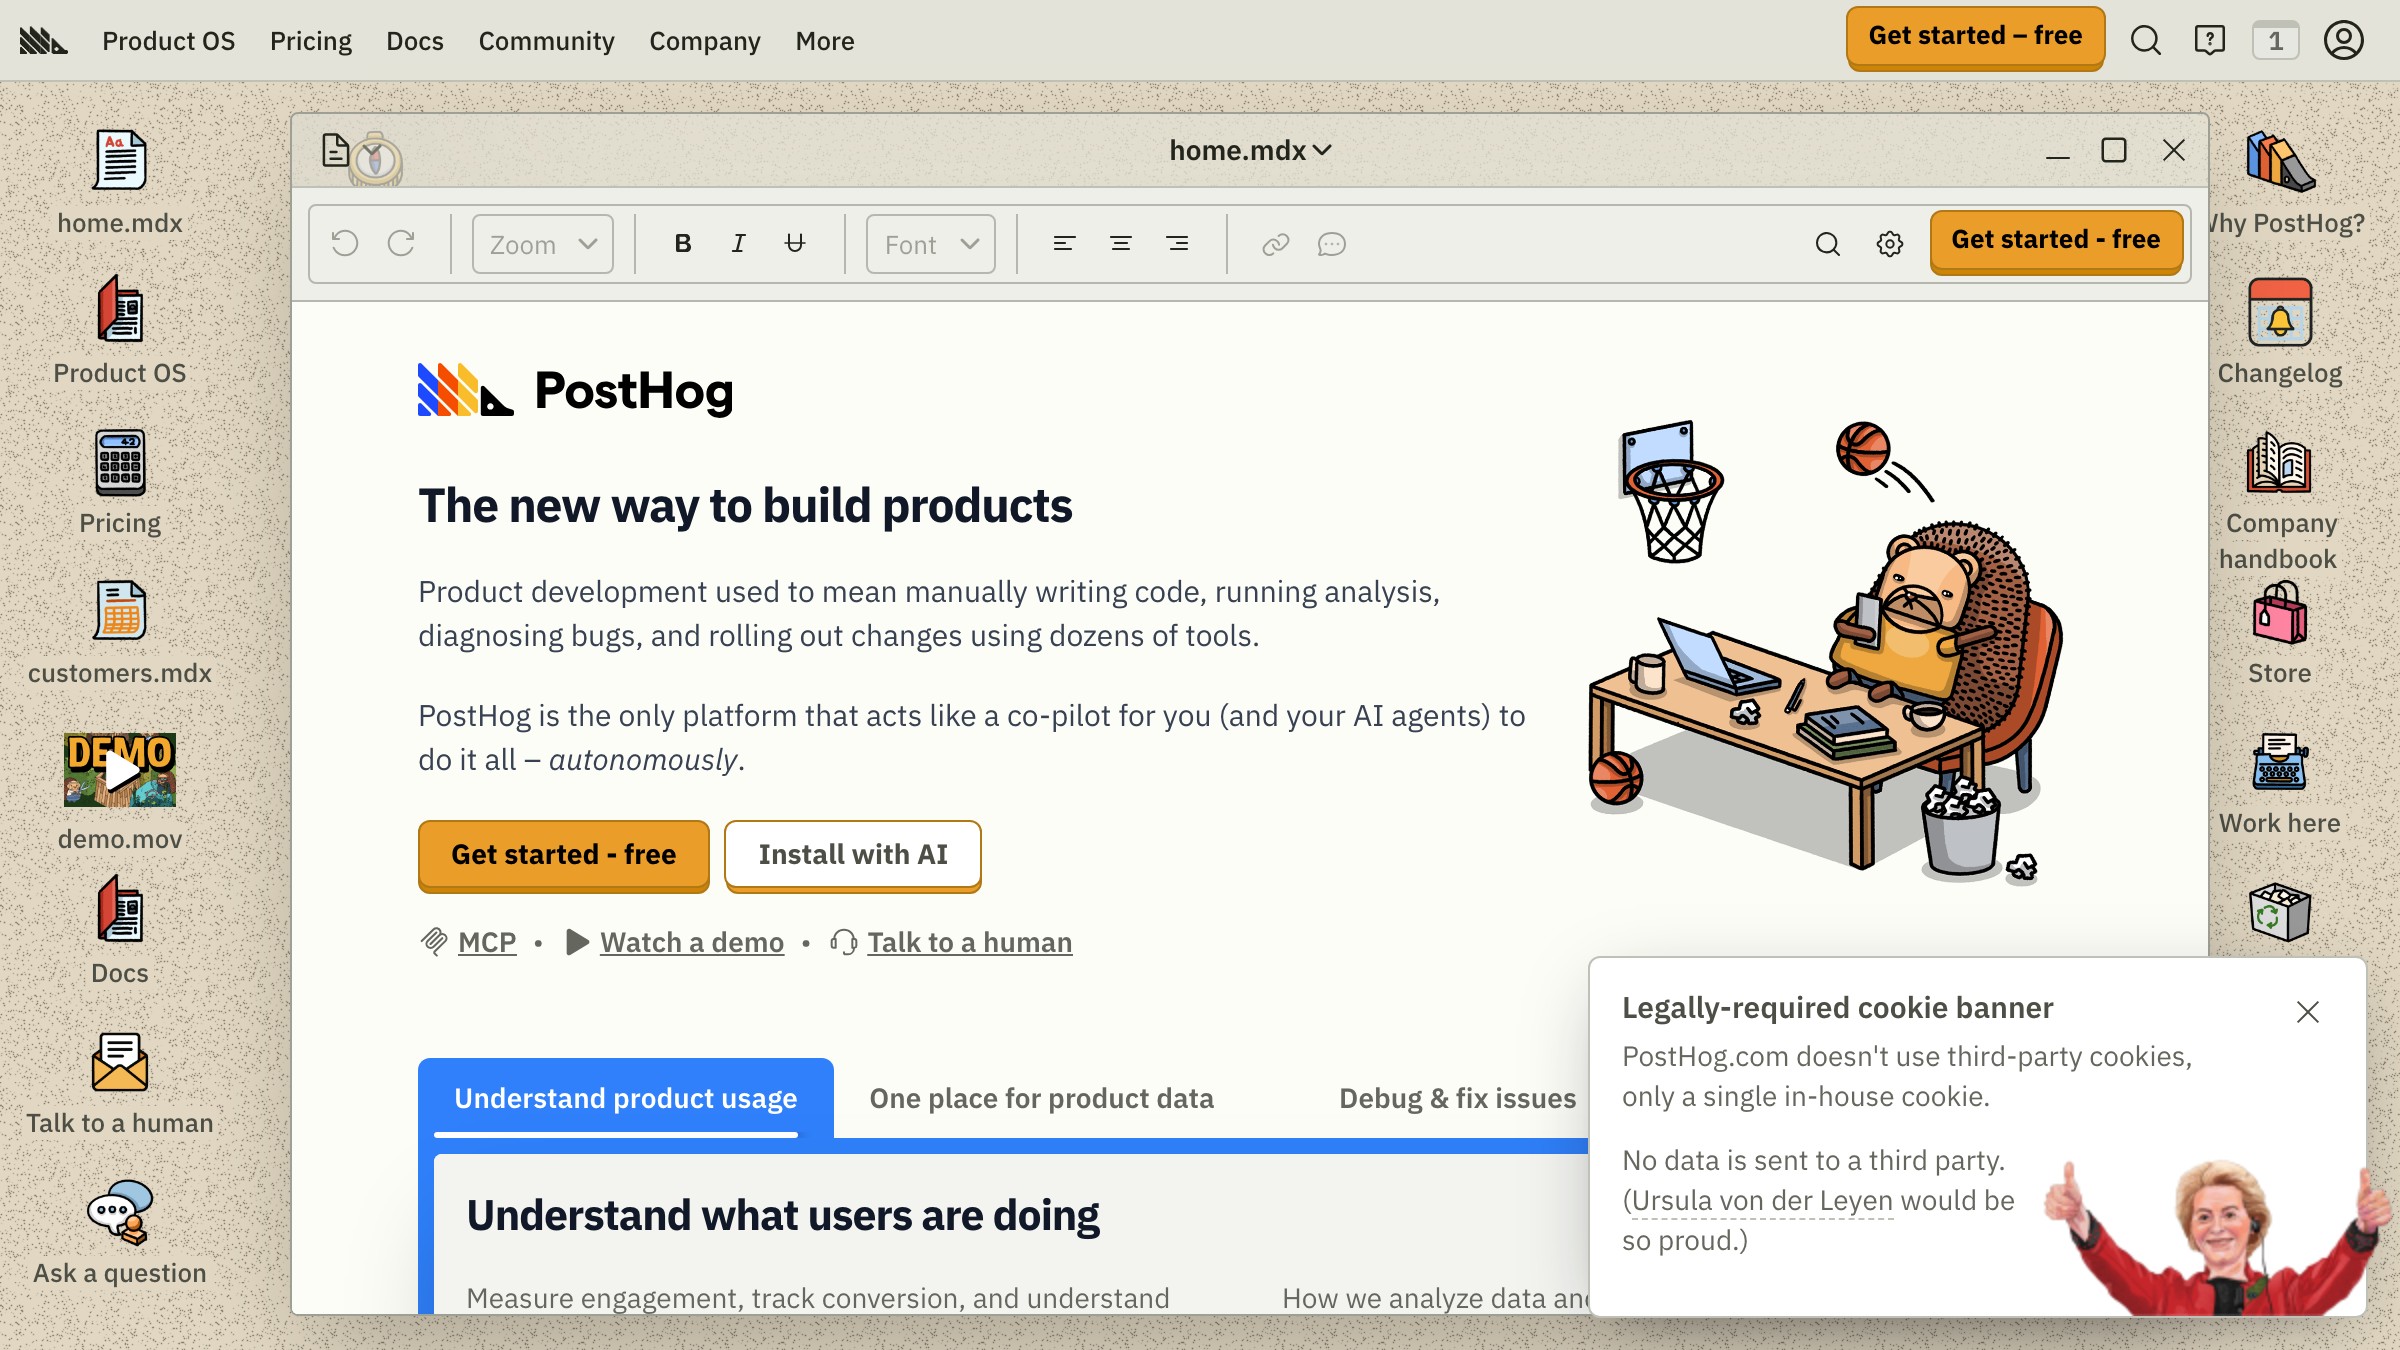This screenshot has height=1350, width=2400.
Task: Open the user account profile icon
Action: coord(2343,41)
